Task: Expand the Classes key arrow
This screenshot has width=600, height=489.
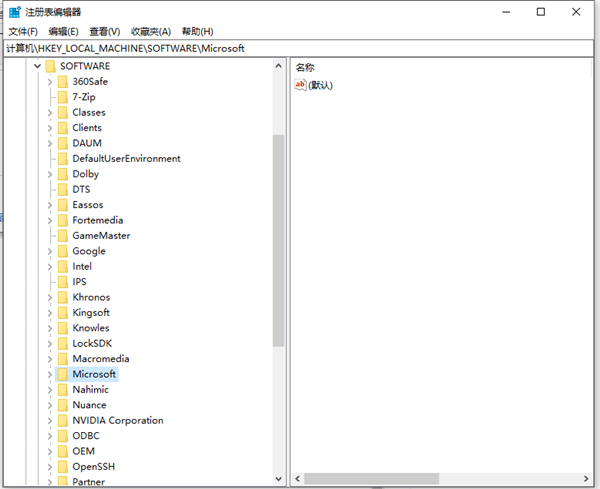Action: point(49,113)
